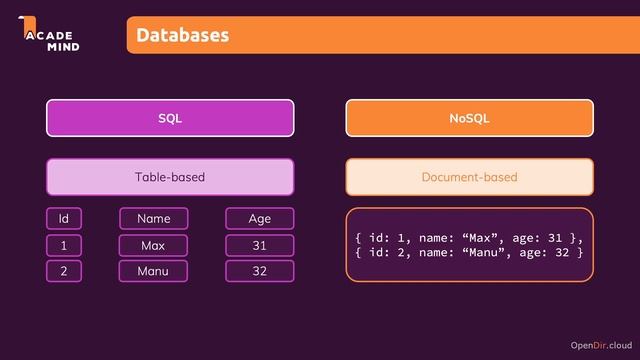Click the Name column header cell
Viewport: 640px width, 360px height.
point(154,219)
